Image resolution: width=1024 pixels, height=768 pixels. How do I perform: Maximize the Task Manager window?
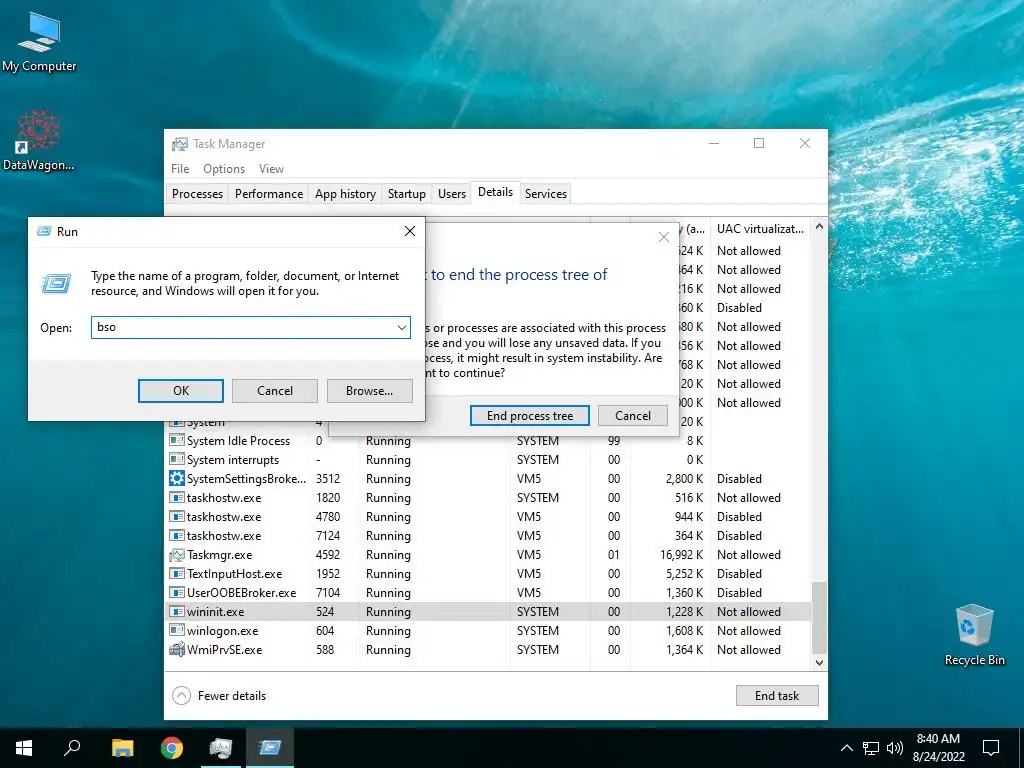coord(759,144)
